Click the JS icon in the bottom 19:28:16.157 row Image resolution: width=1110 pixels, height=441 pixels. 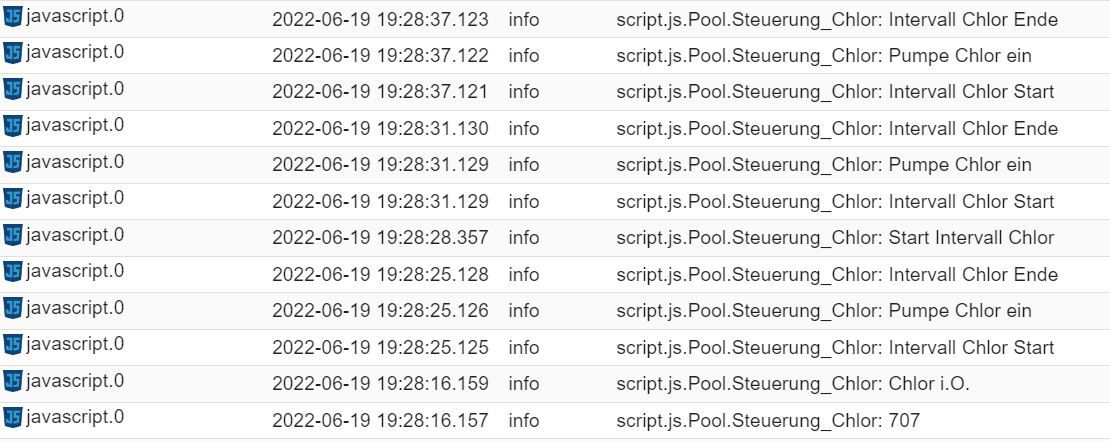click(x=13, y=418)
